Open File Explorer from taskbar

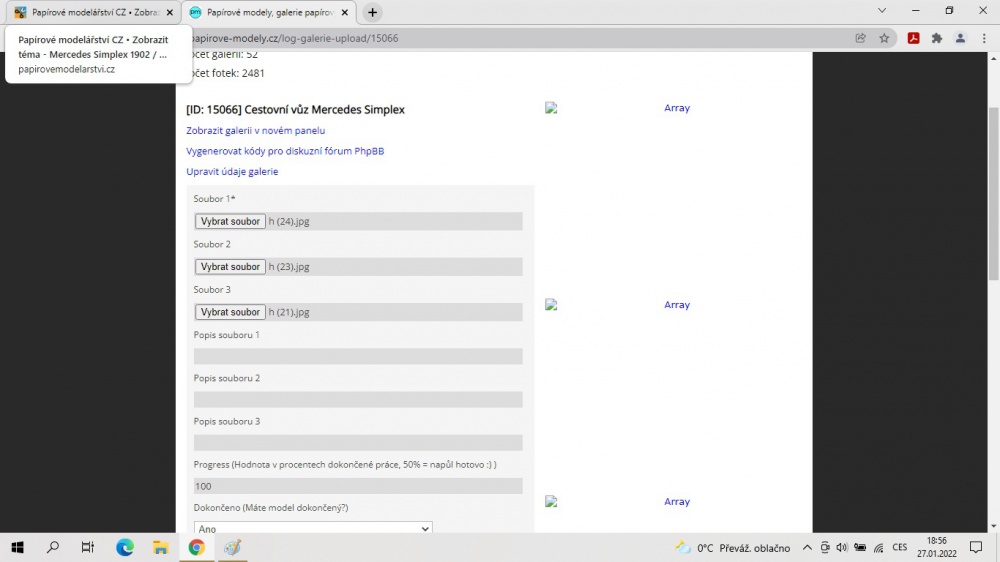tap(160, 547)
